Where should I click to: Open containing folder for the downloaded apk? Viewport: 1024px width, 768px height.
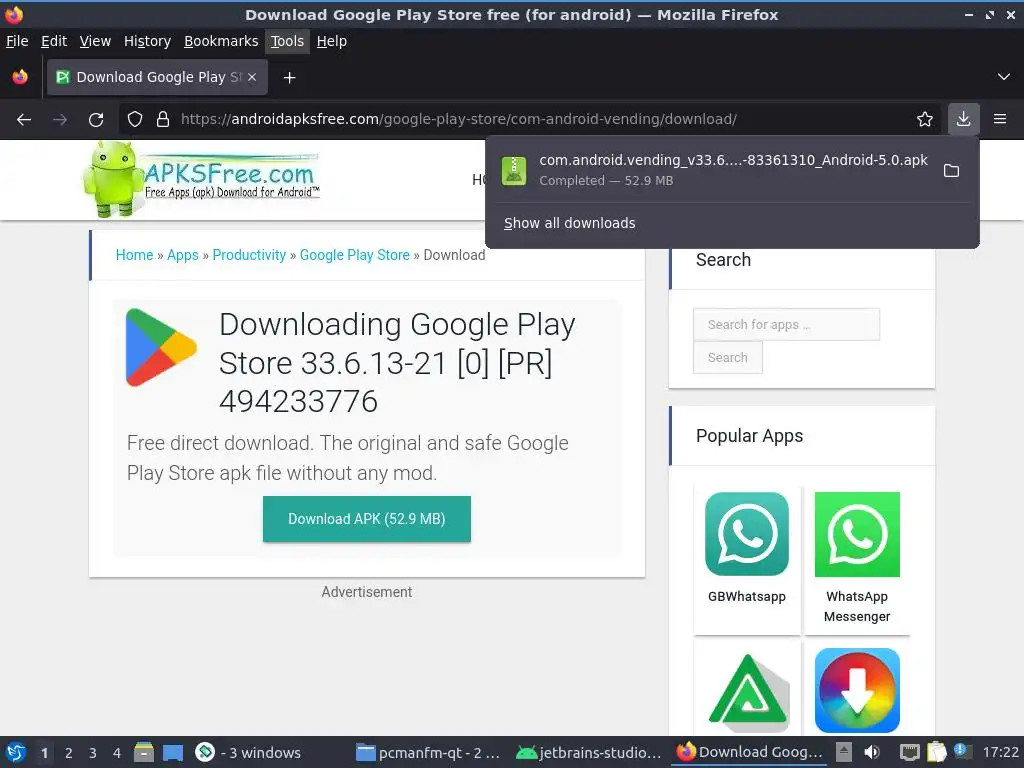[x=952, y=170]
